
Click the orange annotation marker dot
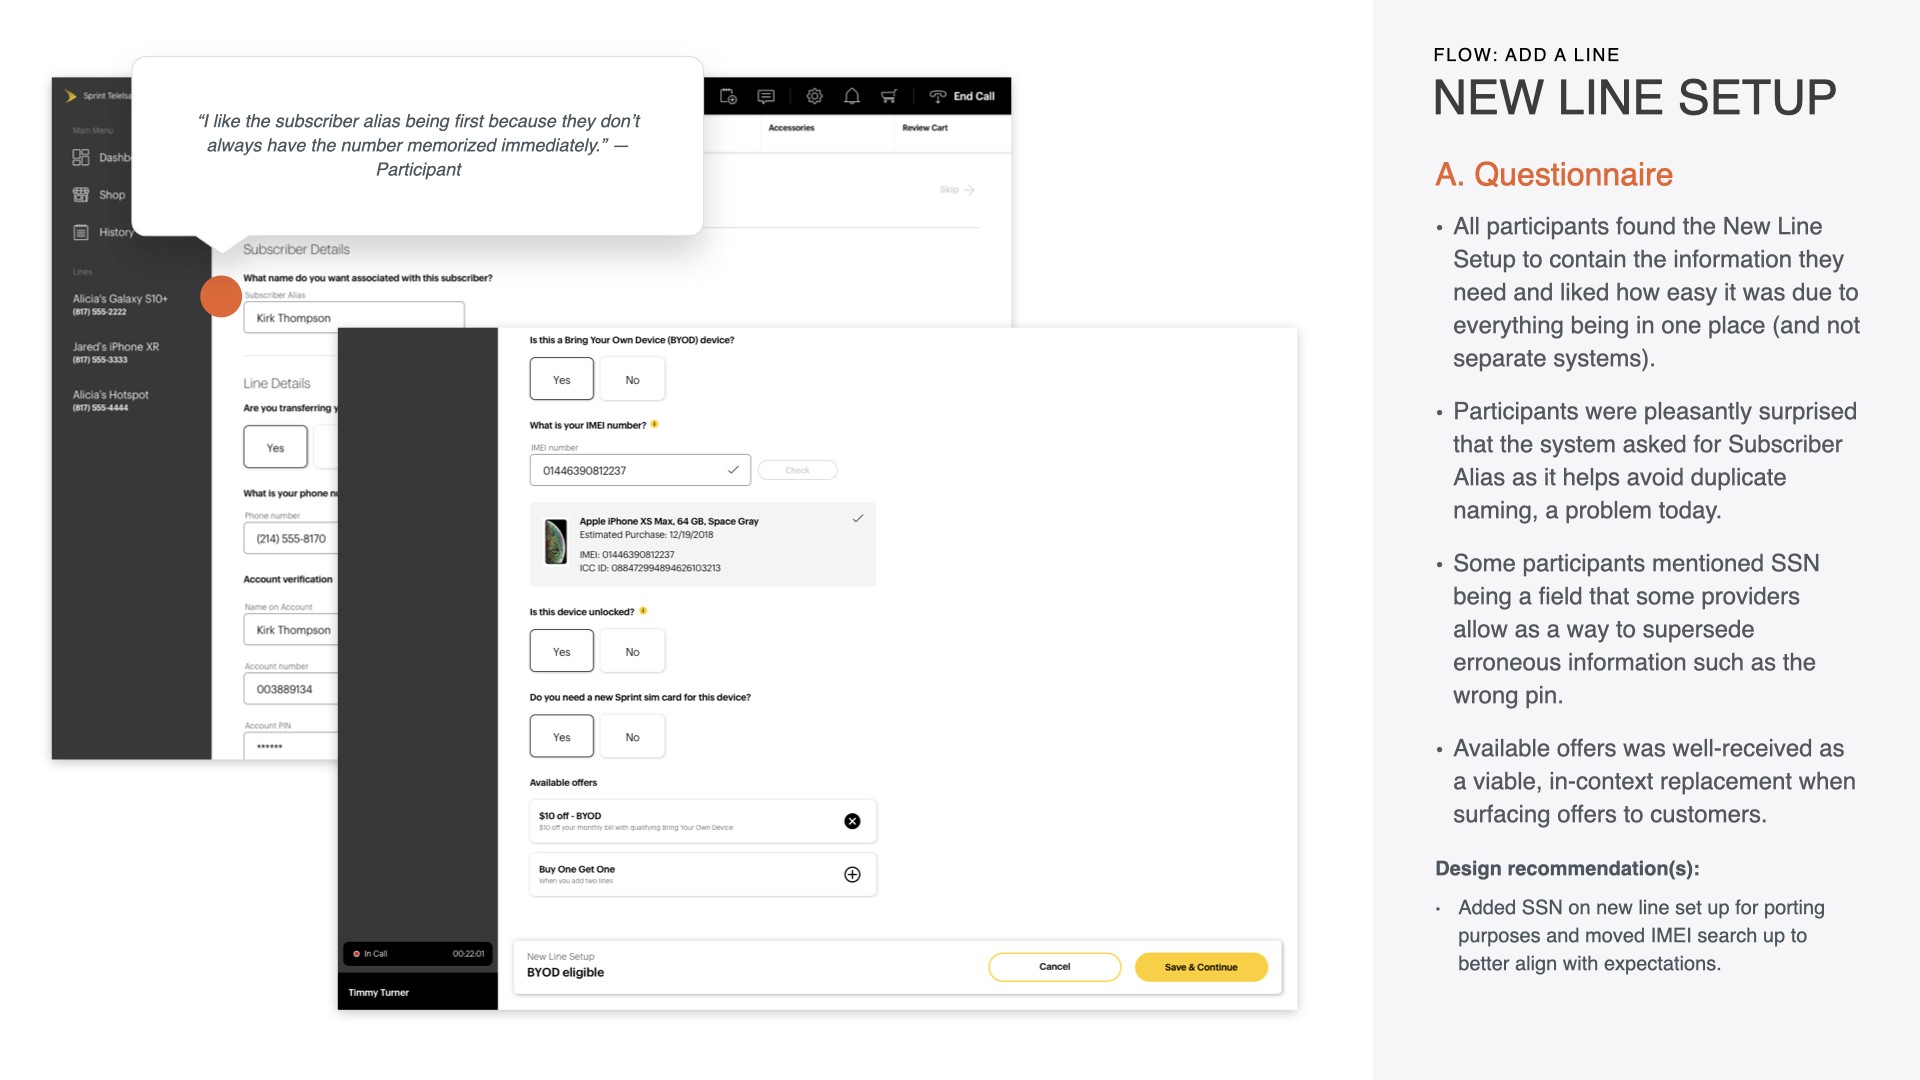coord(221,296)
